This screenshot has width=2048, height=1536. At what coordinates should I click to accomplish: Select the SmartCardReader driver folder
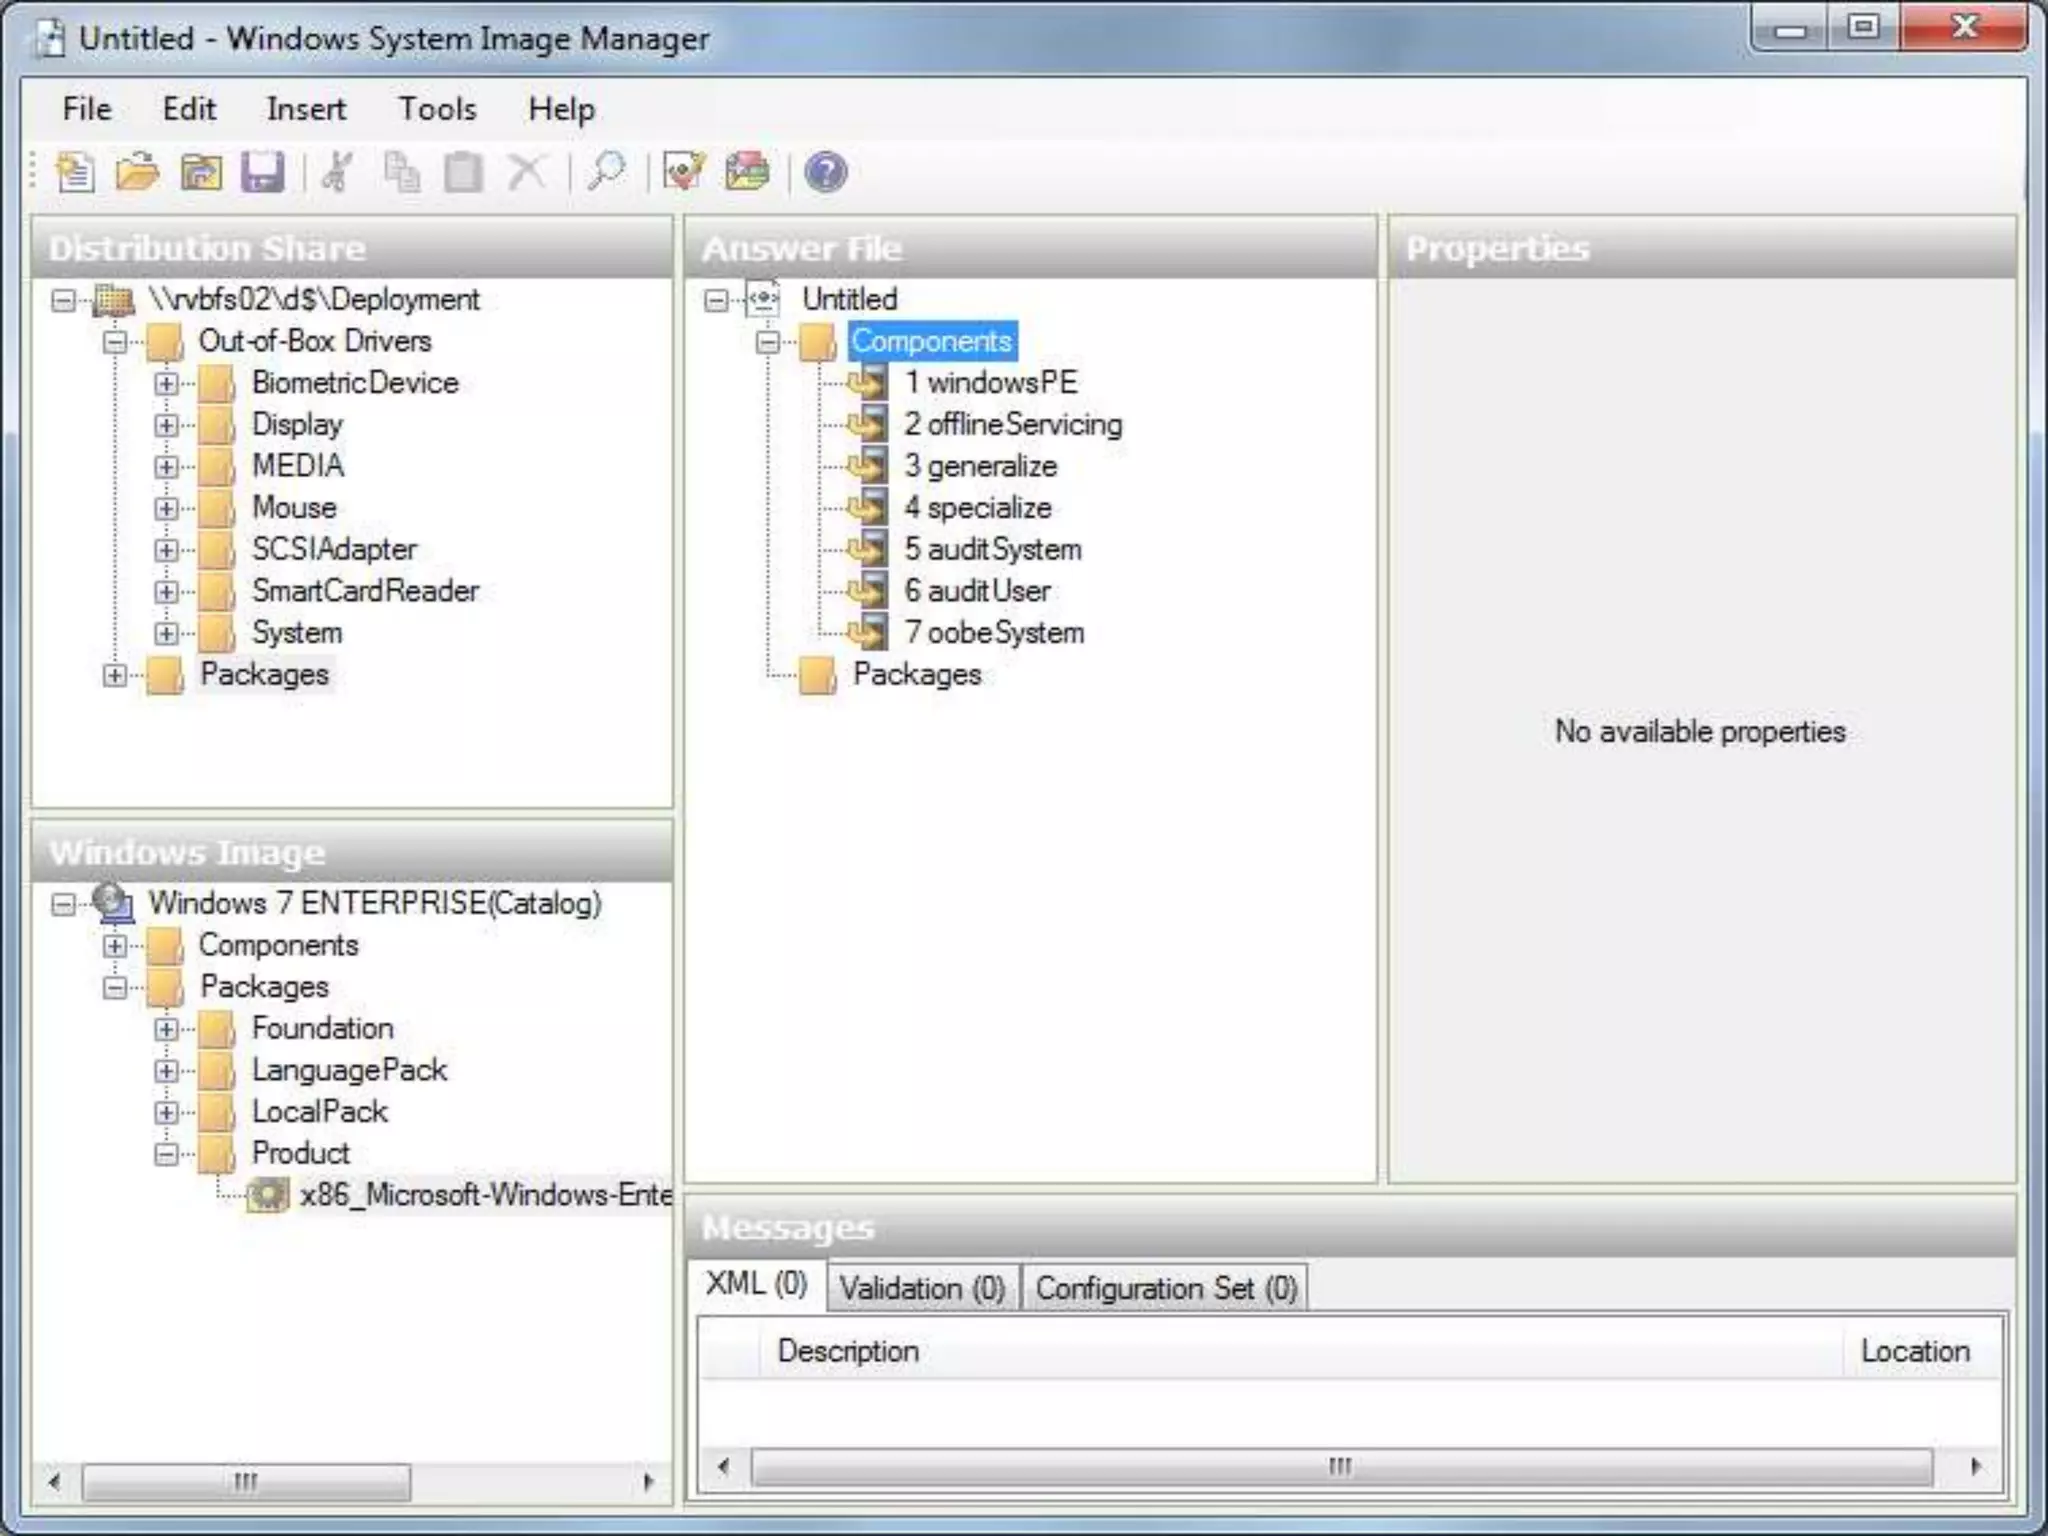click(365, 591)
